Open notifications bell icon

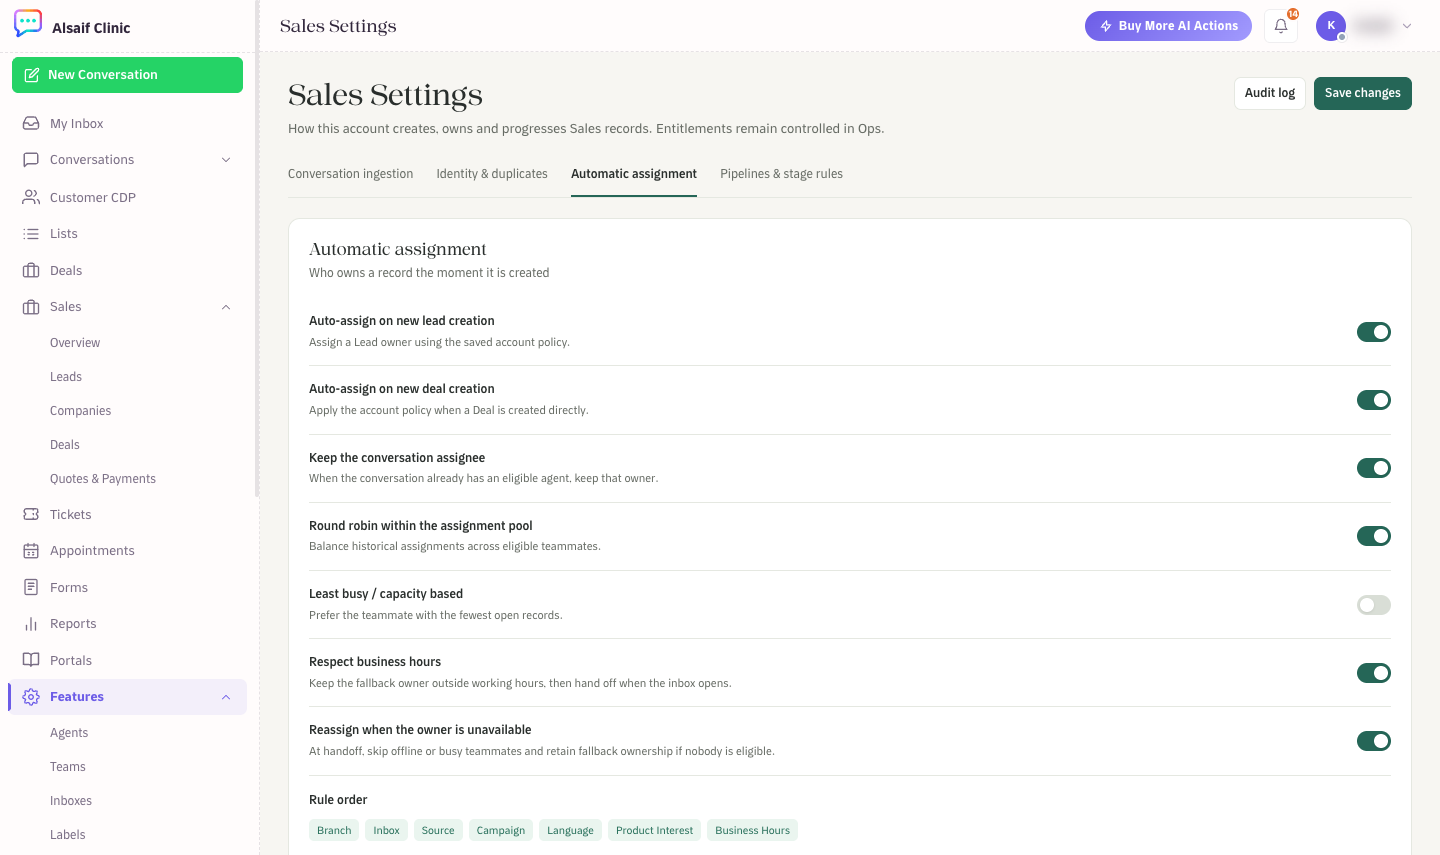tap(1281, 26)
